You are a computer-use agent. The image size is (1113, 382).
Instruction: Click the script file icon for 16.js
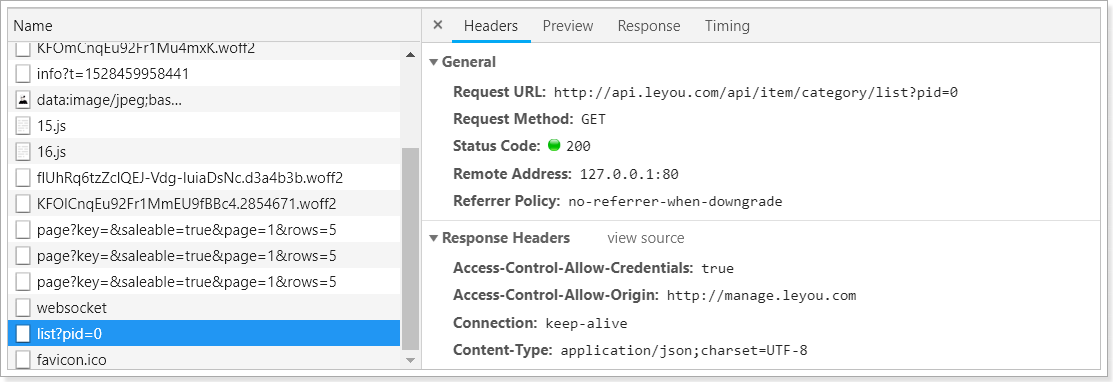tap(23, 152)
